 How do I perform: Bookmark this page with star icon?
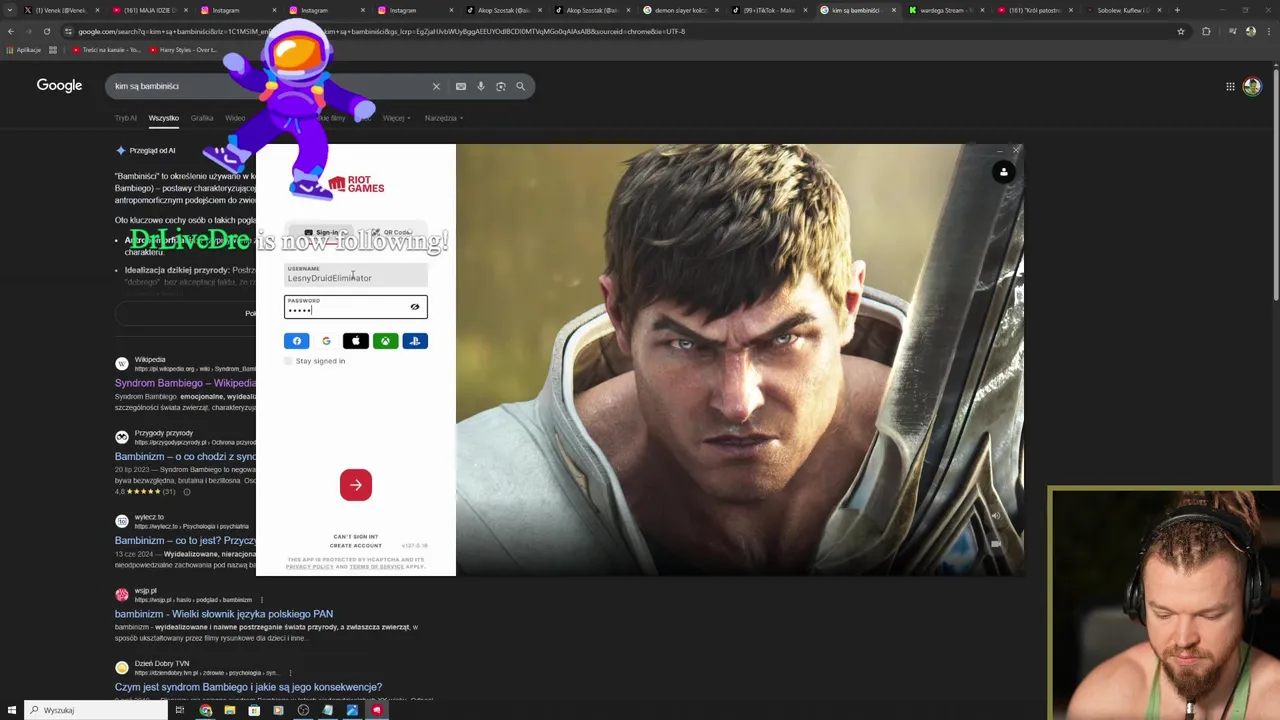pyautogui.click(x=1181, y=31)
